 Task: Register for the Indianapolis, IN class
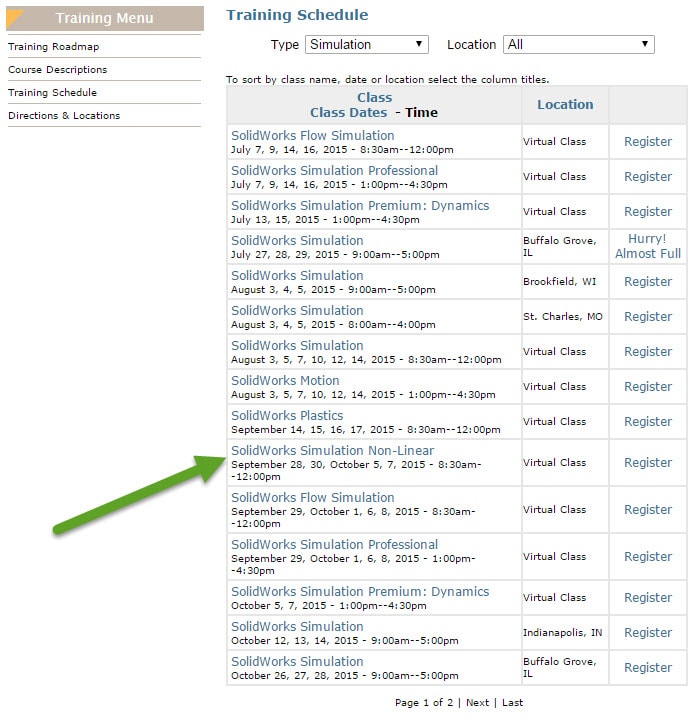coord(648,633)
